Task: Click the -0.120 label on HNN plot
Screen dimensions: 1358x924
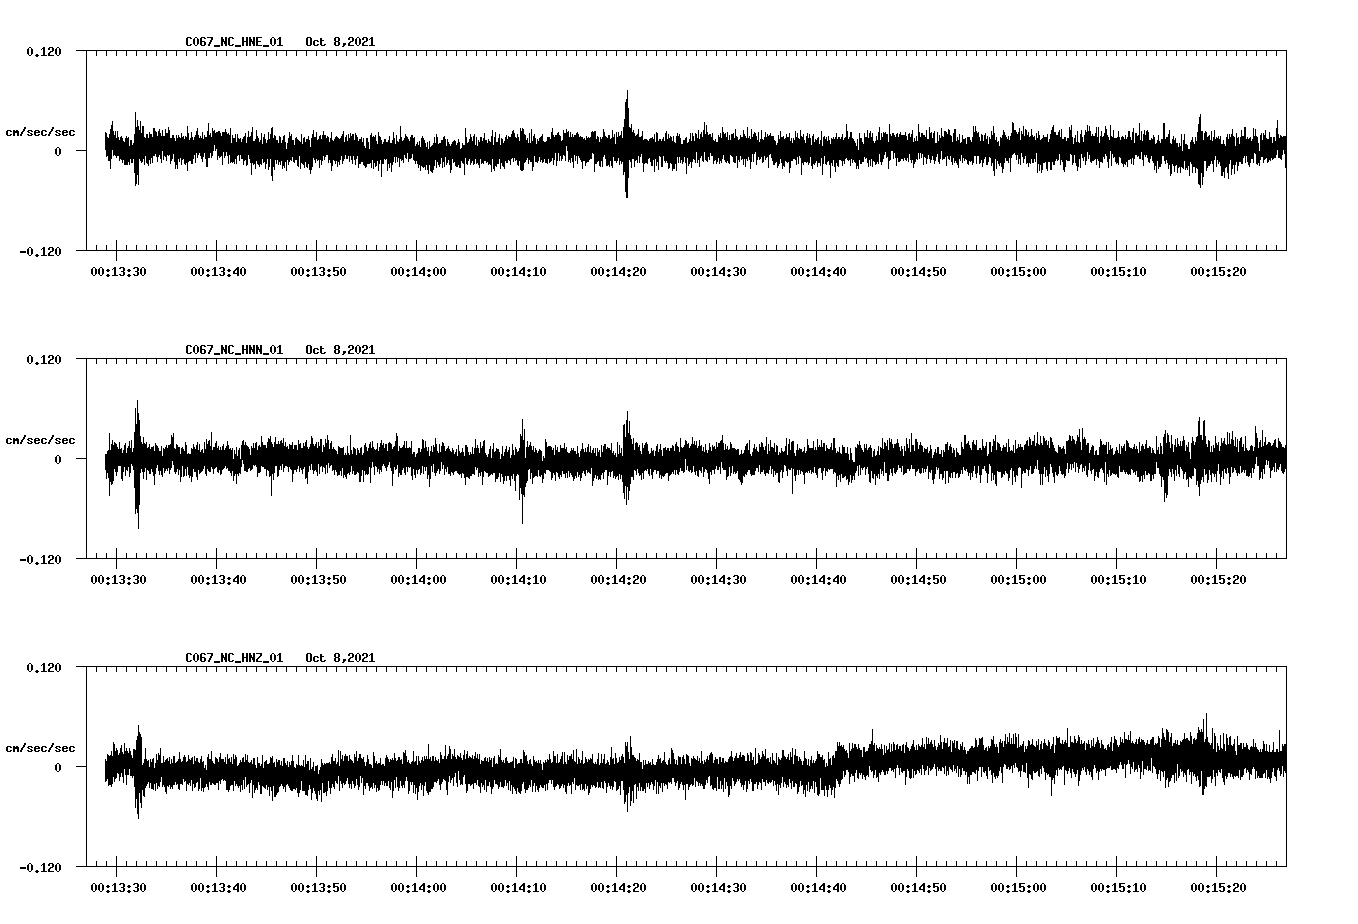Action: 40,560
